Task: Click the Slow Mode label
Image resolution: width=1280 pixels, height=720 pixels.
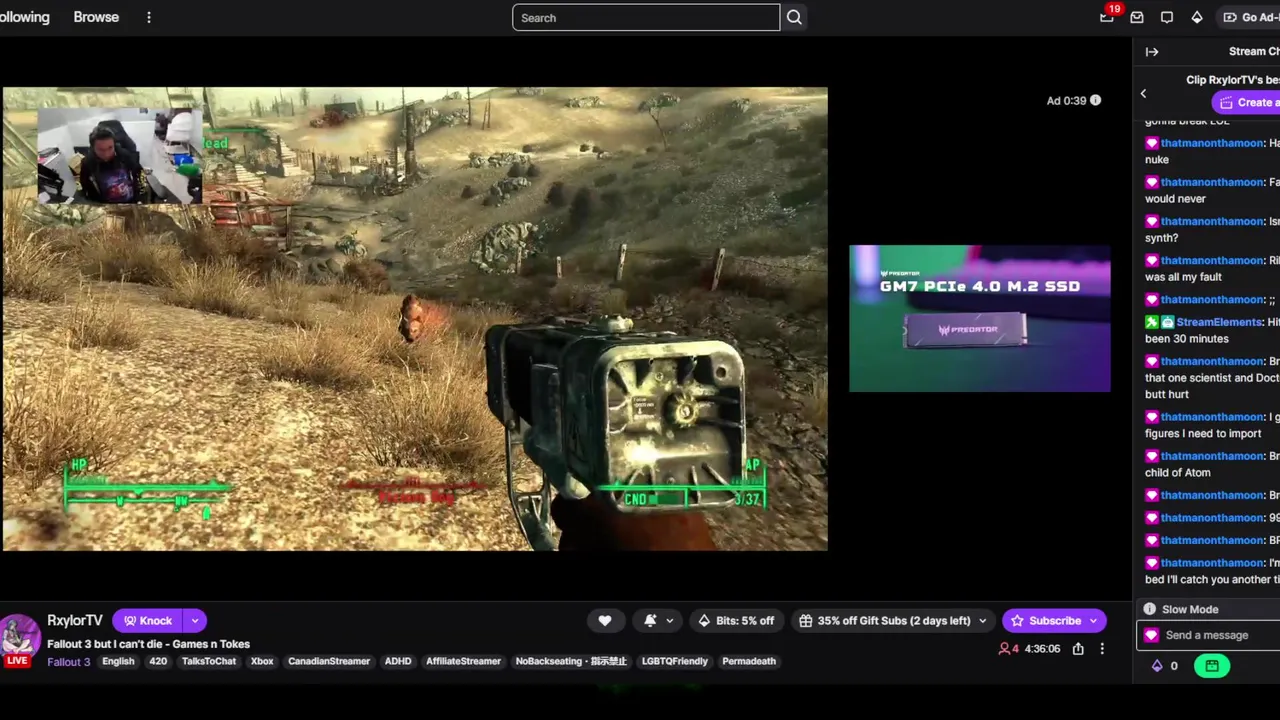Action: point(1190,609)
